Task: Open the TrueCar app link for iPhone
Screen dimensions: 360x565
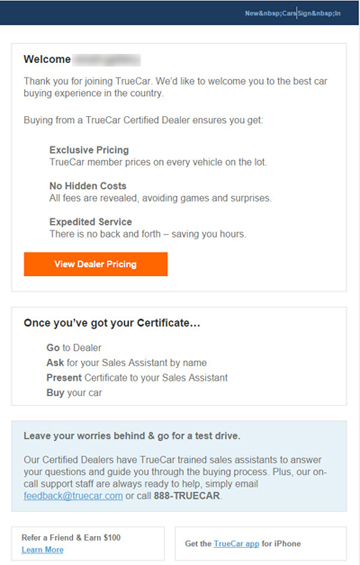Action: point(236,544)
